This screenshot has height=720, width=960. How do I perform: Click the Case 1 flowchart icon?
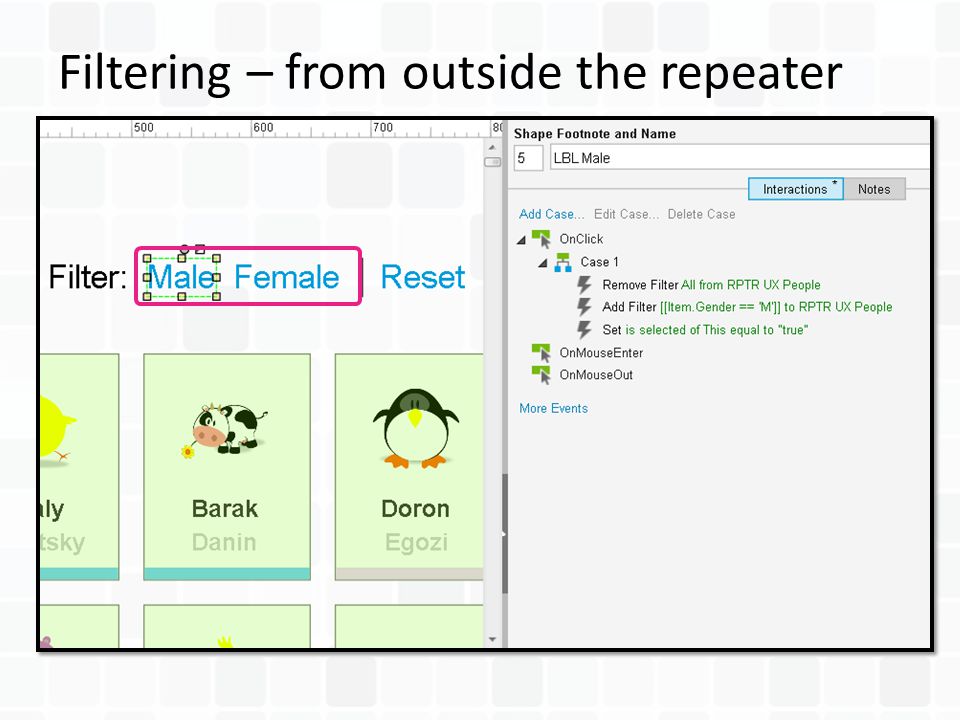[x=563, y=262]
